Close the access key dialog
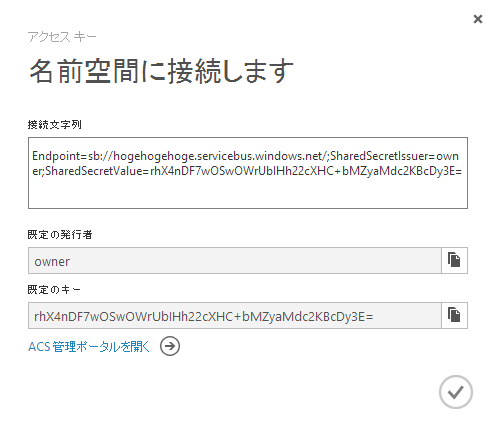496x433 pixels. pos(478,19)
